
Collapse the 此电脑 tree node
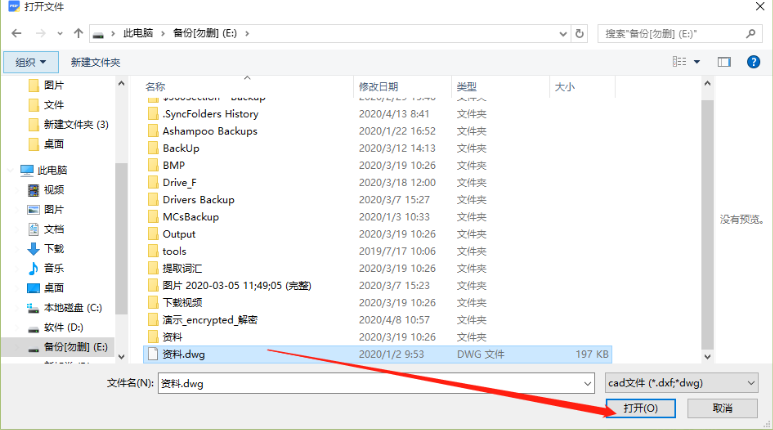(x=10, y=171)
